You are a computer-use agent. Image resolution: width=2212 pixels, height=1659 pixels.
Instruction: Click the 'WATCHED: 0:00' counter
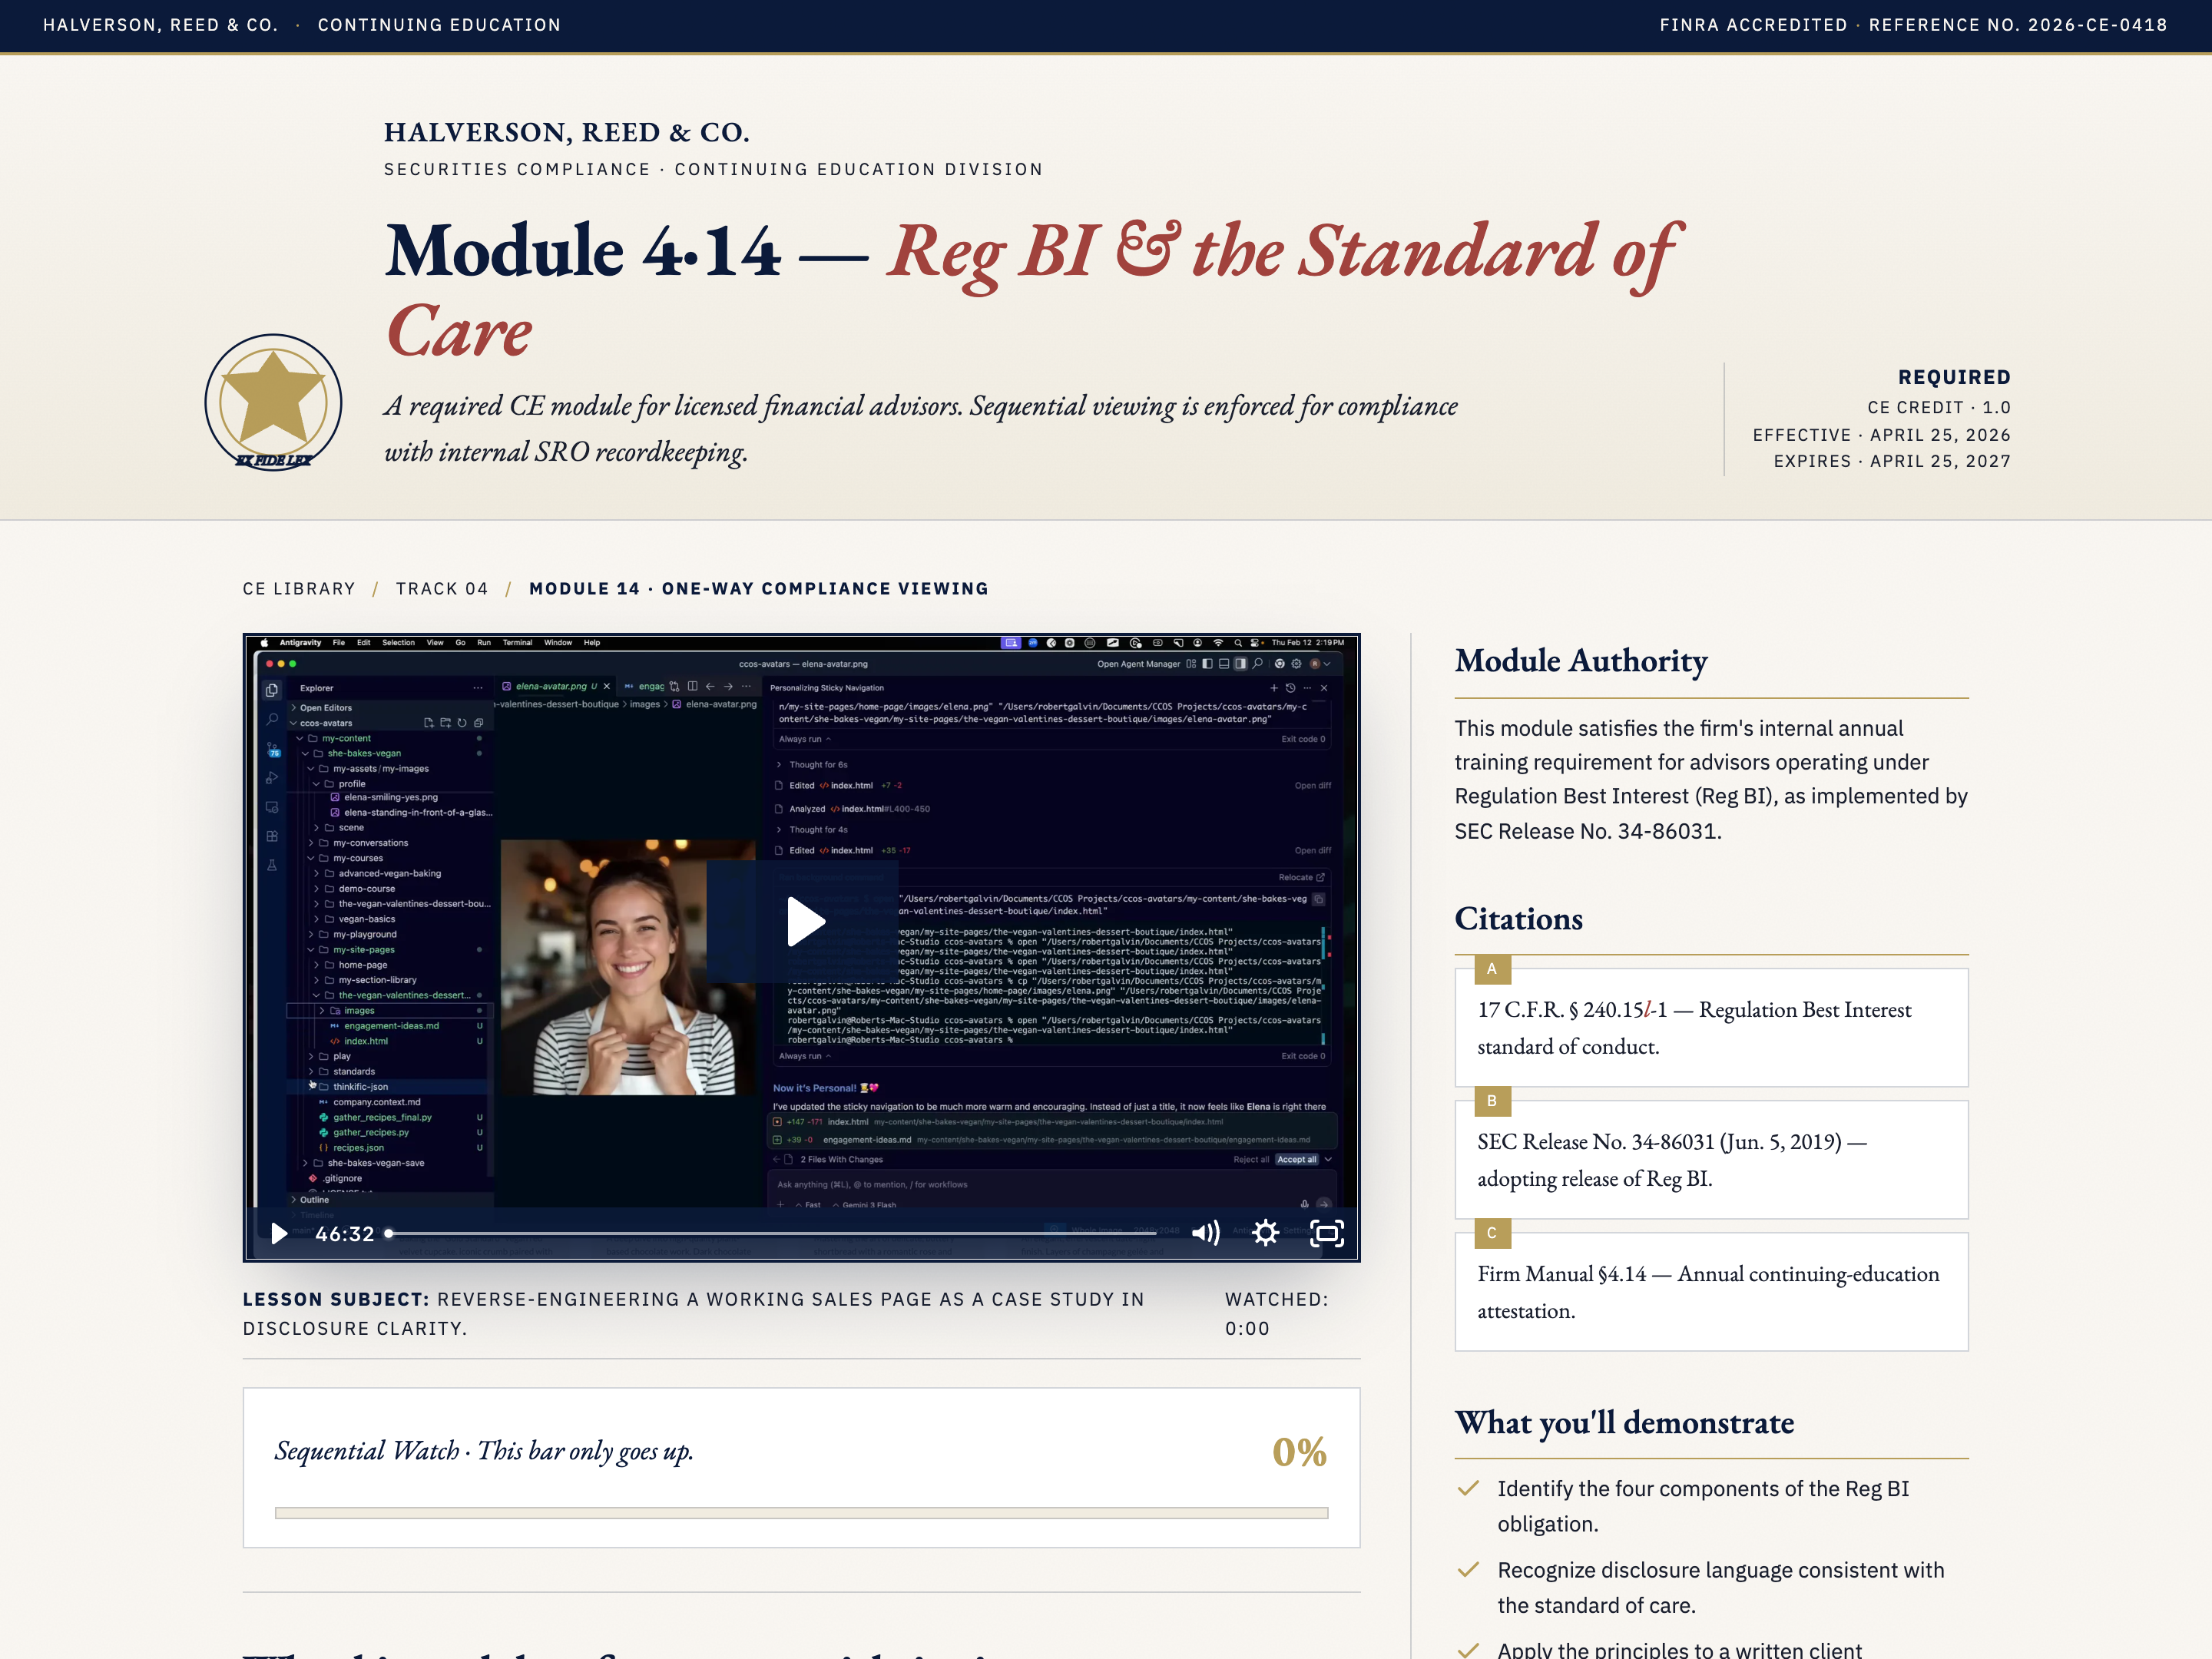(1277, 1314)
